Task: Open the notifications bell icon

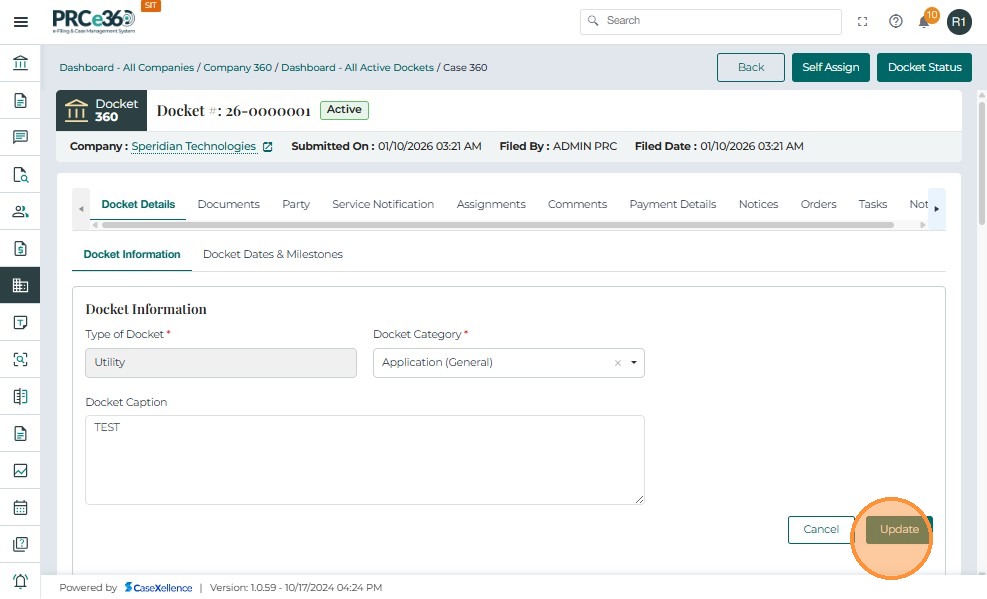Action: click(x=925, y=21)
